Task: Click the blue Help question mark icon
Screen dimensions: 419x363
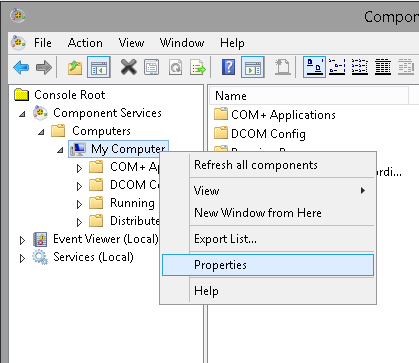Action: (x=228, y=67)
